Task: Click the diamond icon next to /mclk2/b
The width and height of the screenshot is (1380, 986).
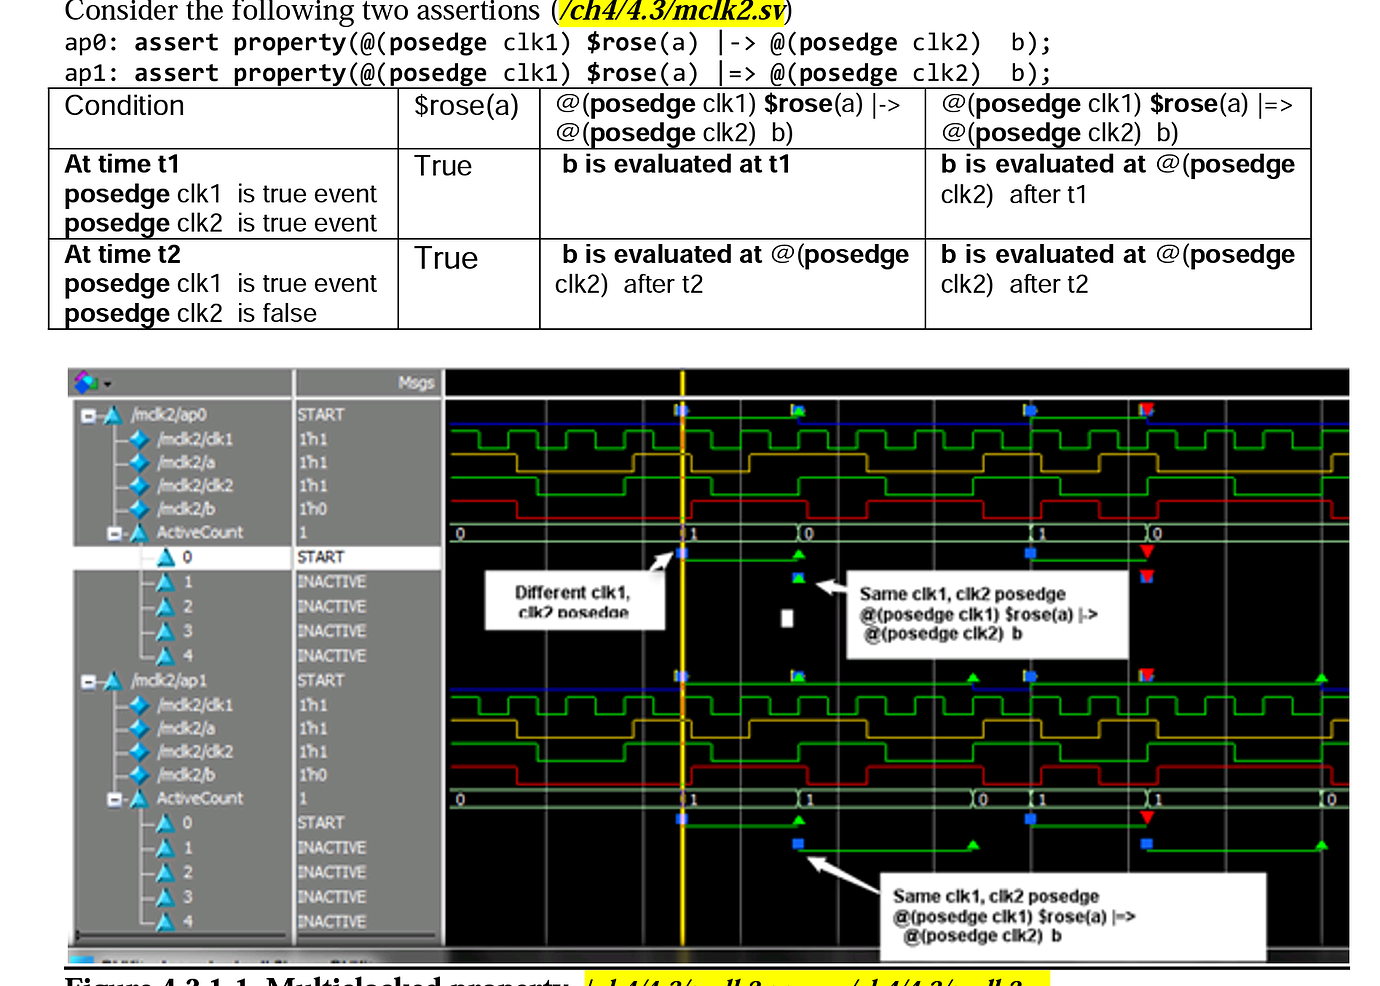Action: coord(137,509)
